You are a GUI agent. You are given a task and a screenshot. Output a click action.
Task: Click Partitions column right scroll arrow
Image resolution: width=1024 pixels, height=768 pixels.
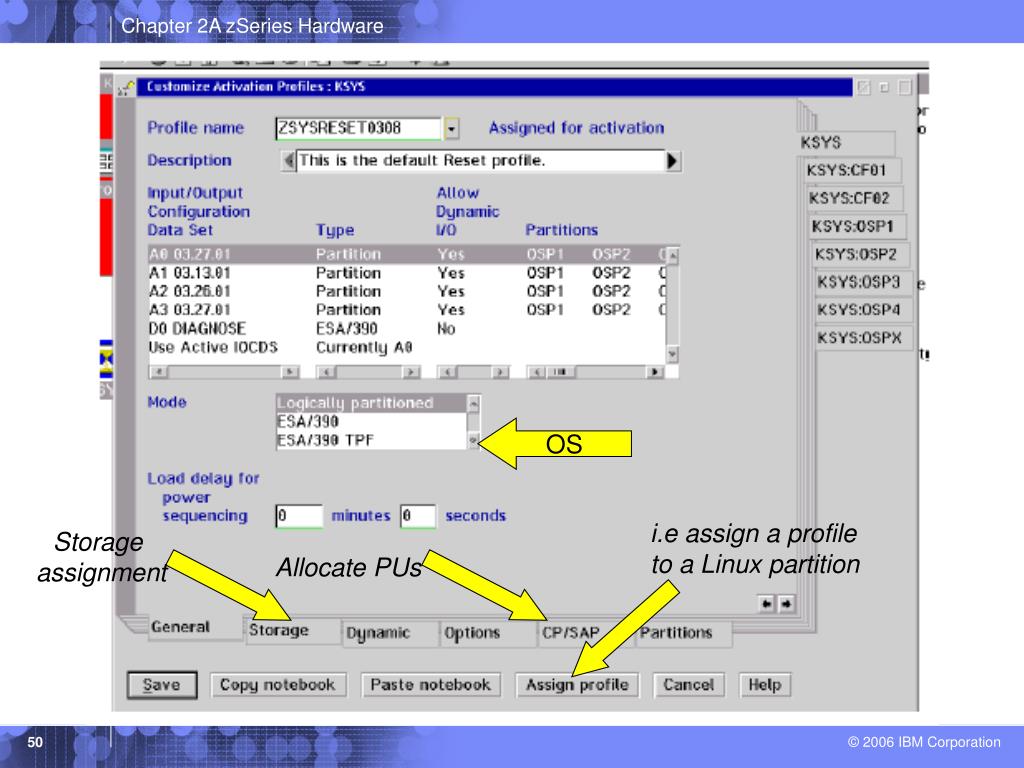coord(654,372)
